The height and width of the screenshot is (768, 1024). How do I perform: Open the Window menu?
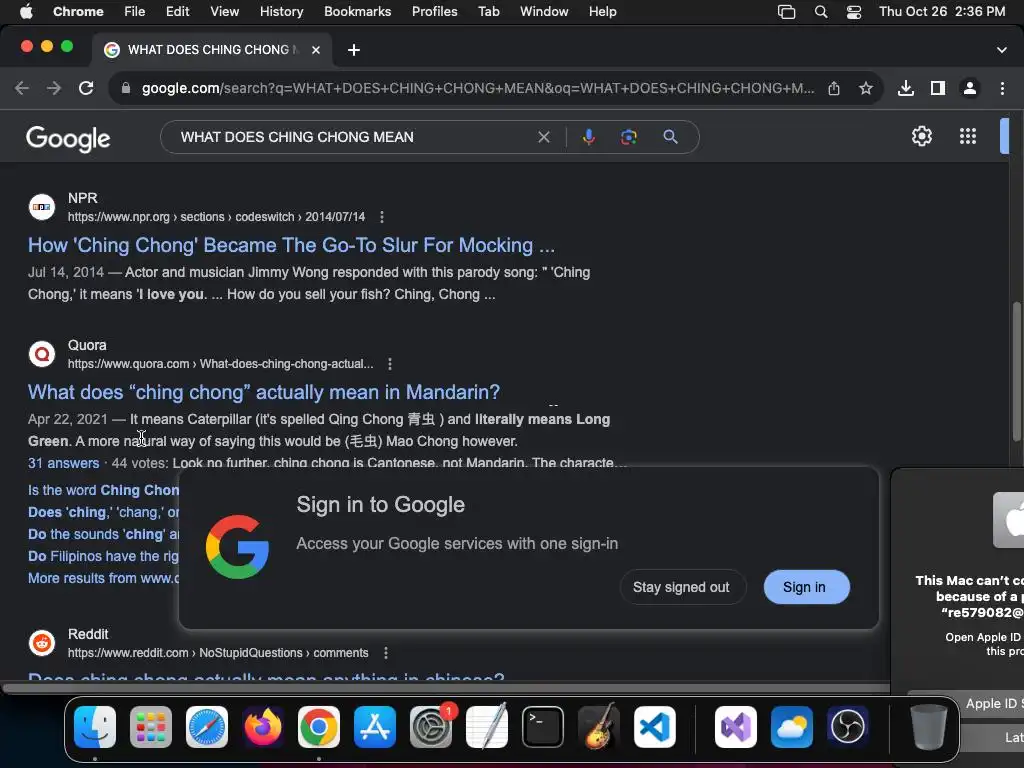[544, 12]
